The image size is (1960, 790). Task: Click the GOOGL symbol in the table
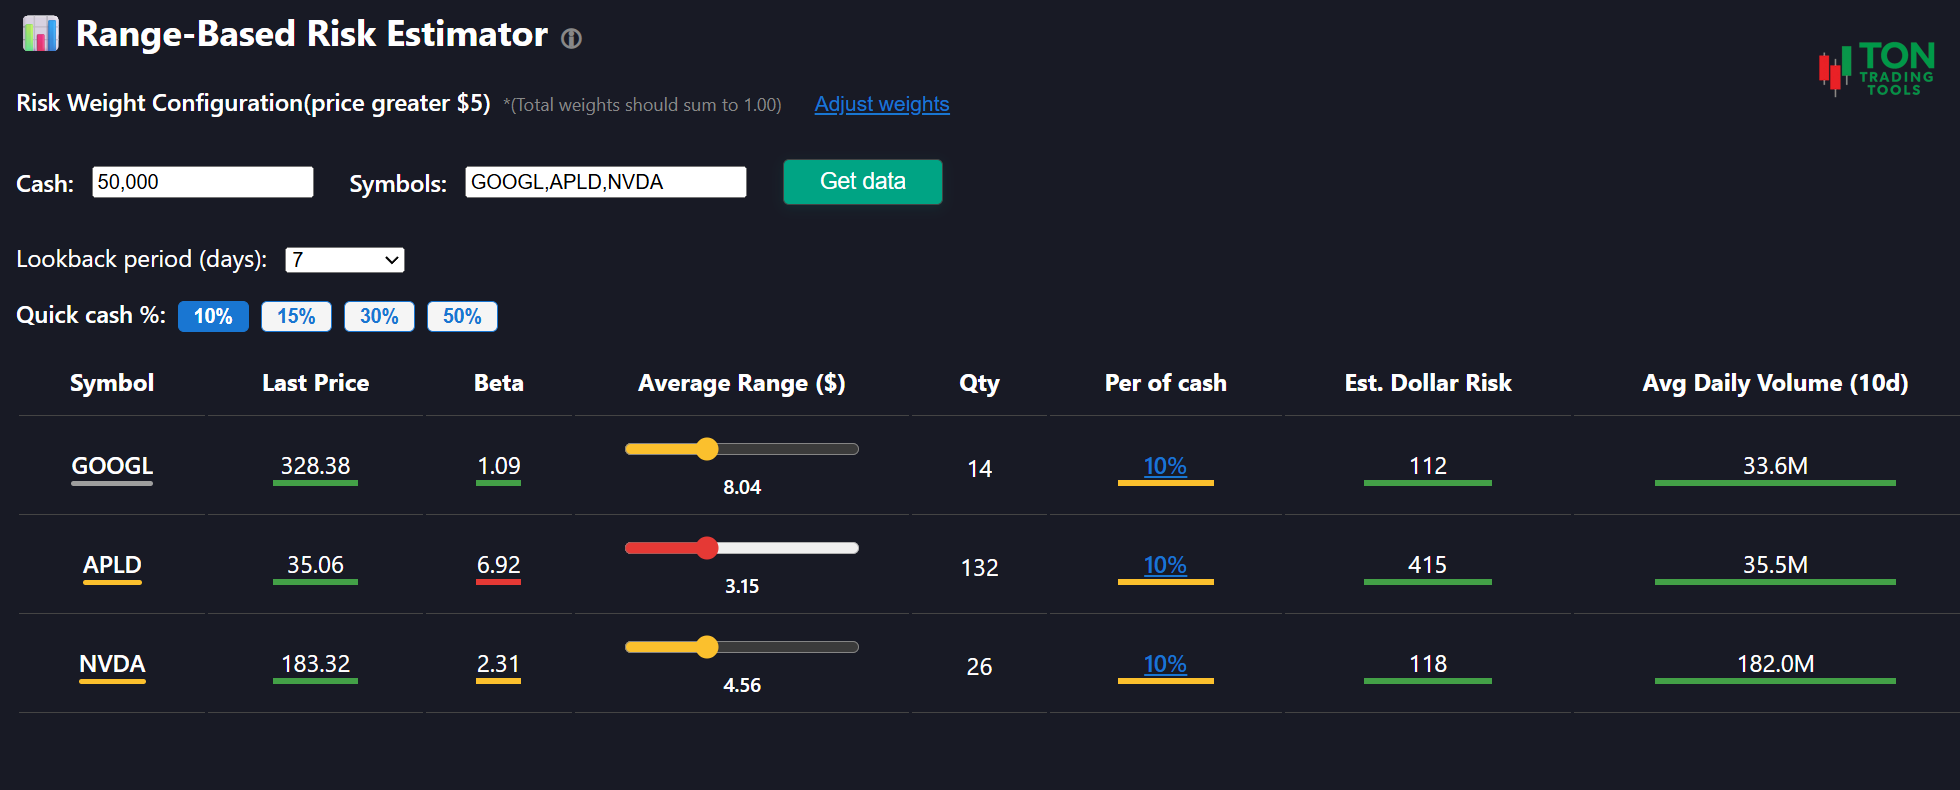(x=112, y=466)
